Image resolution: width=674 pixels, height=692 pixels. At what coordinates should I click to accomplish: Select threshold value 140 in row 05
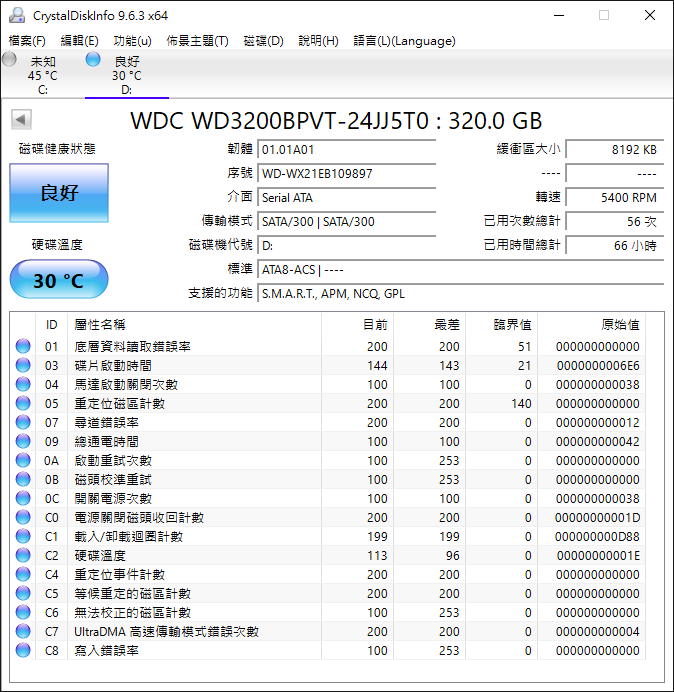(521, 403)
